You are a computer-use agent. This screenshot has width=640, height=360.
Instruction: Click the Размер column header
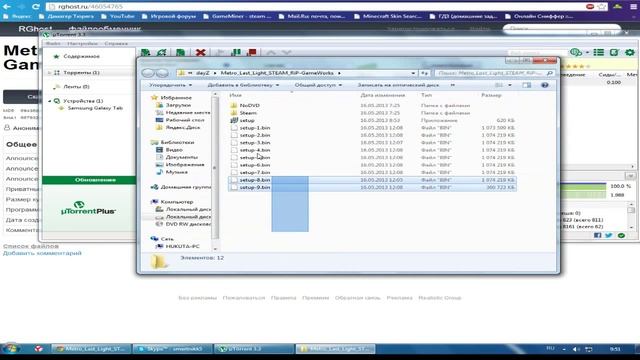[491, 95]
